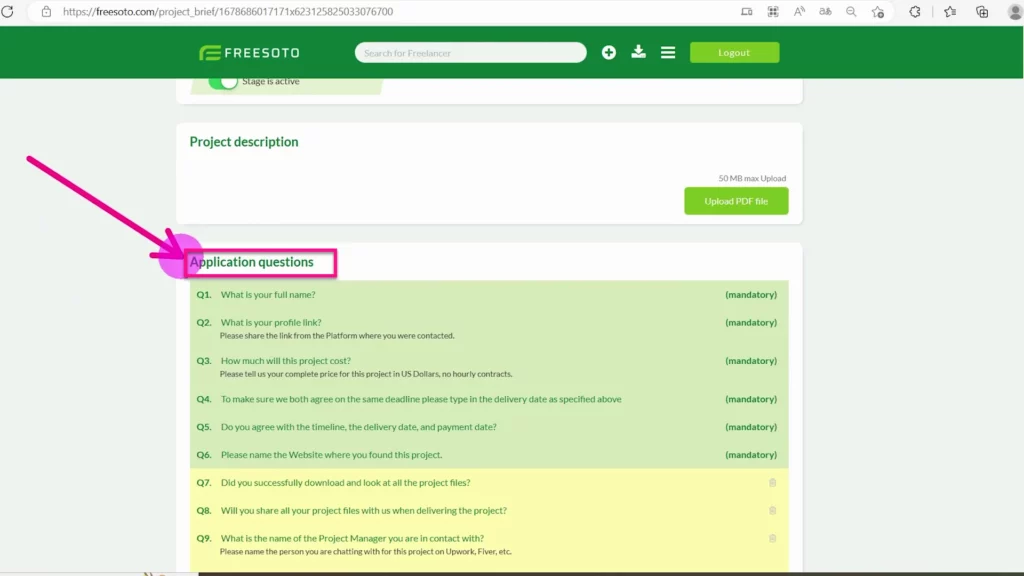Click Q2 hint about Platform link
Viewport: 1024px width, 576px height.
[x=337, y=336]
